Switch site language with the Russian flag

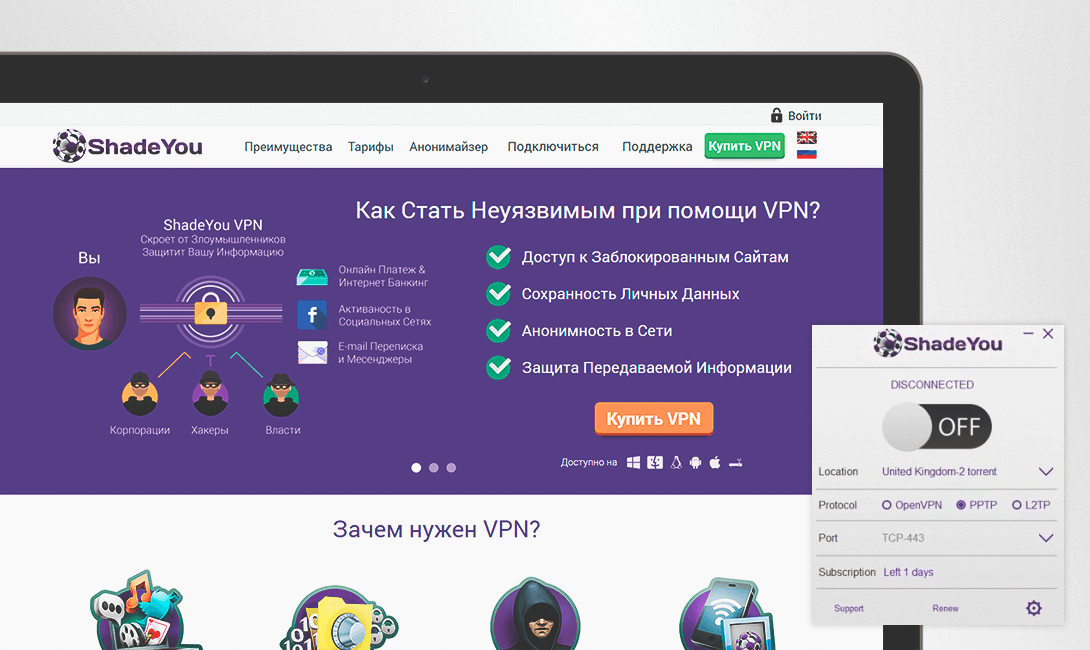click(x=806, y=154)
